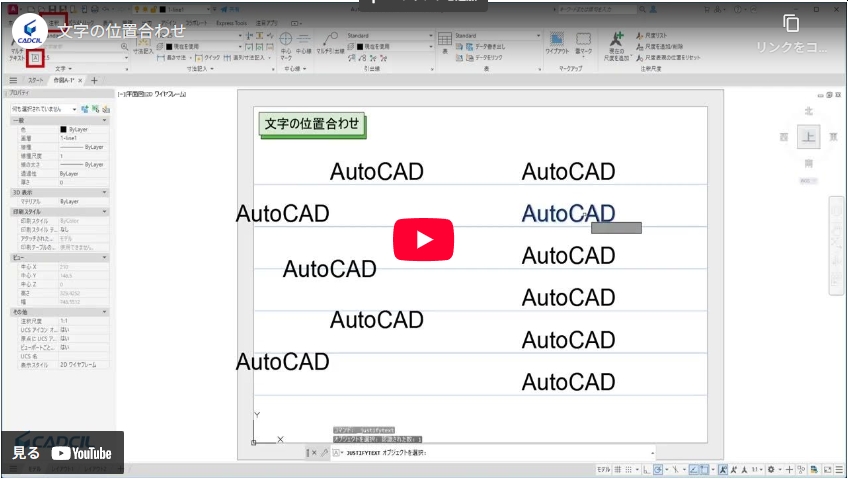Image resolution: width=848 pixels, height=479 pixels.
Task: Play the YouTube video
Action: click(x=423, y=240)
